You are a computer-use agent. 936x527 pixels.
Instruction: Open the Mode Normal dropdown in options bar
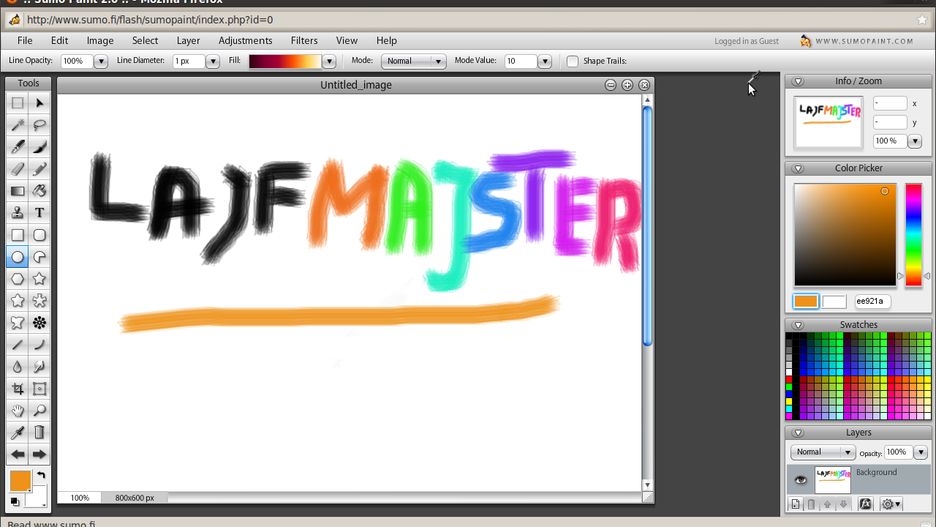pos(414,61)
